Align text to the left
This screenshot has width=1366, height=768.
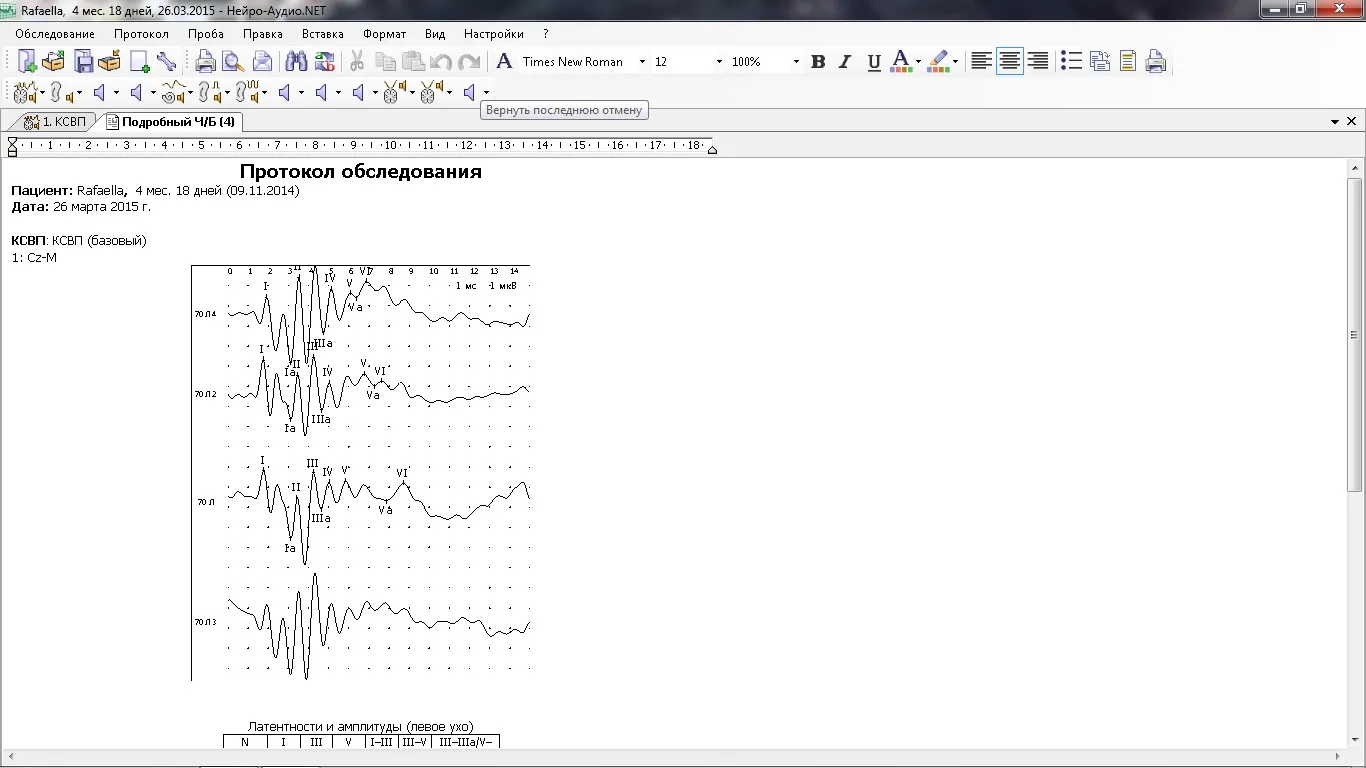click(981, 62)
